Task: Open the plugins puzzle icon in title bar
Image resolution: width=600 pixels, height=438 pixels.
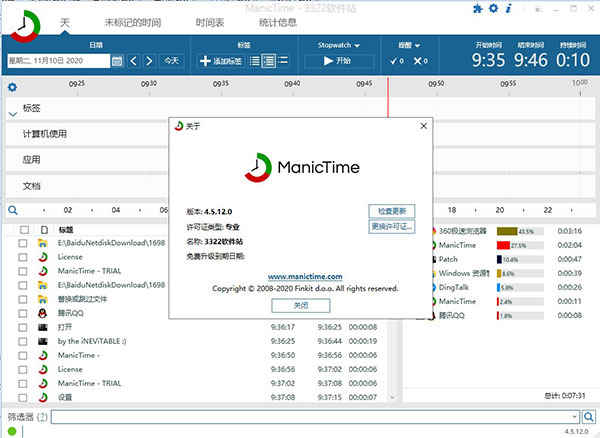Action: (478, 8)
